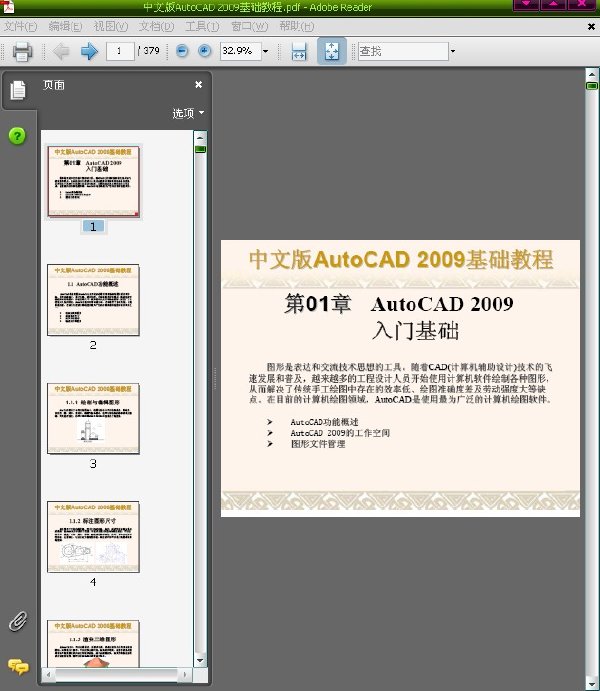Click bullet AutoCAD功能概述 in document

pos(324,422)
